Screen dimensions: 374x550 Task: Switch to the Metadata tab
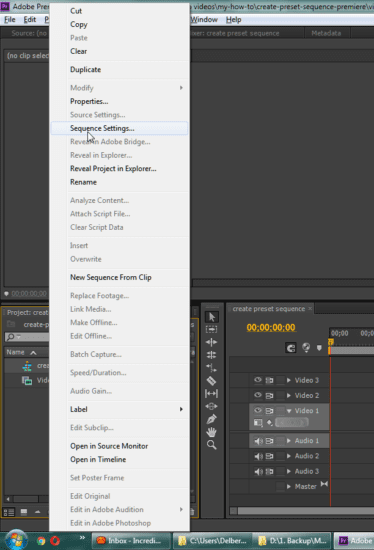tap(326, 33)
